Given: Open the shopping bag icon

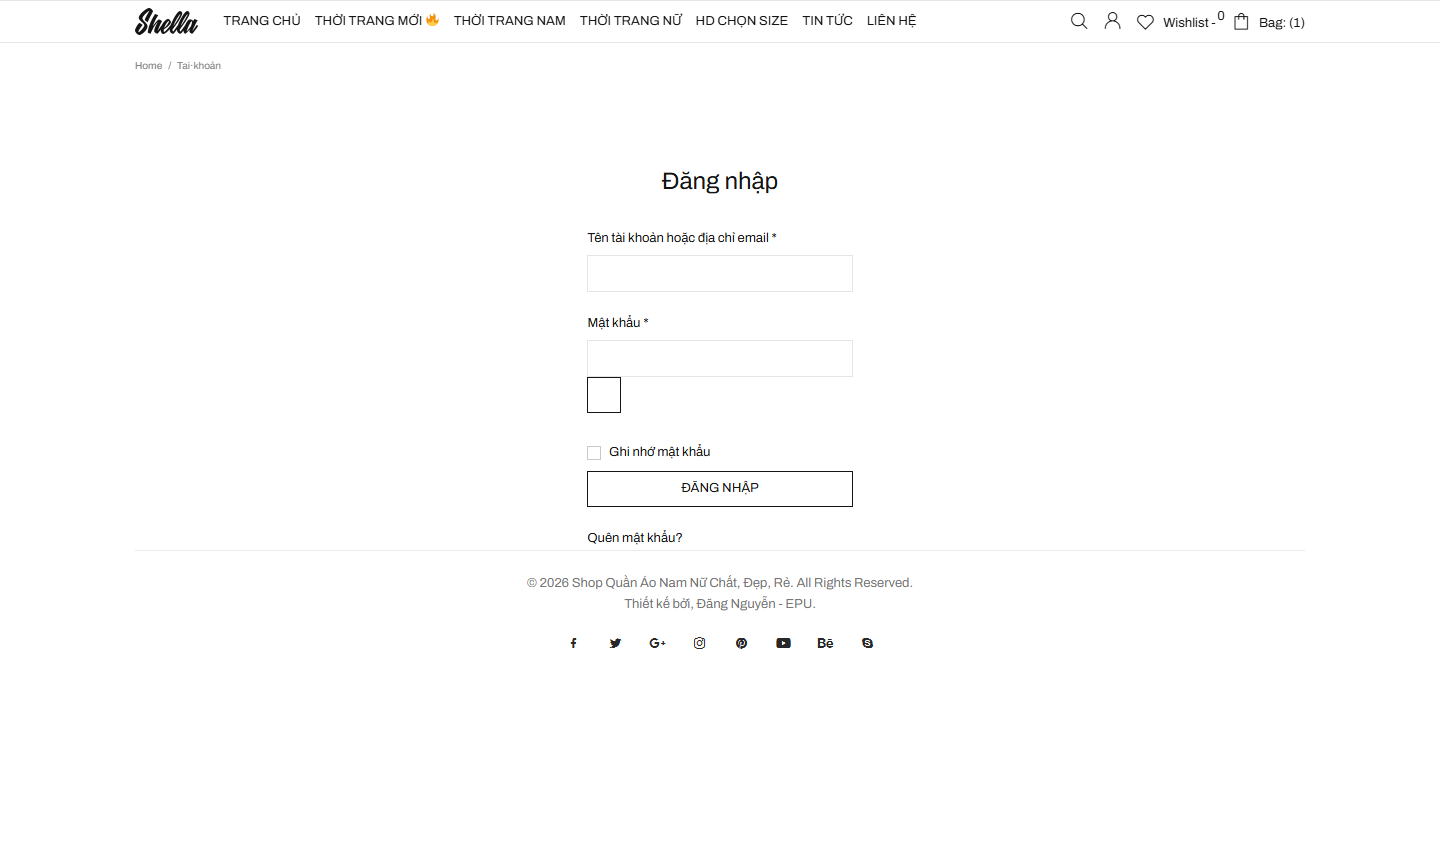Looking at the screenshot, I should click(1241, 21).
